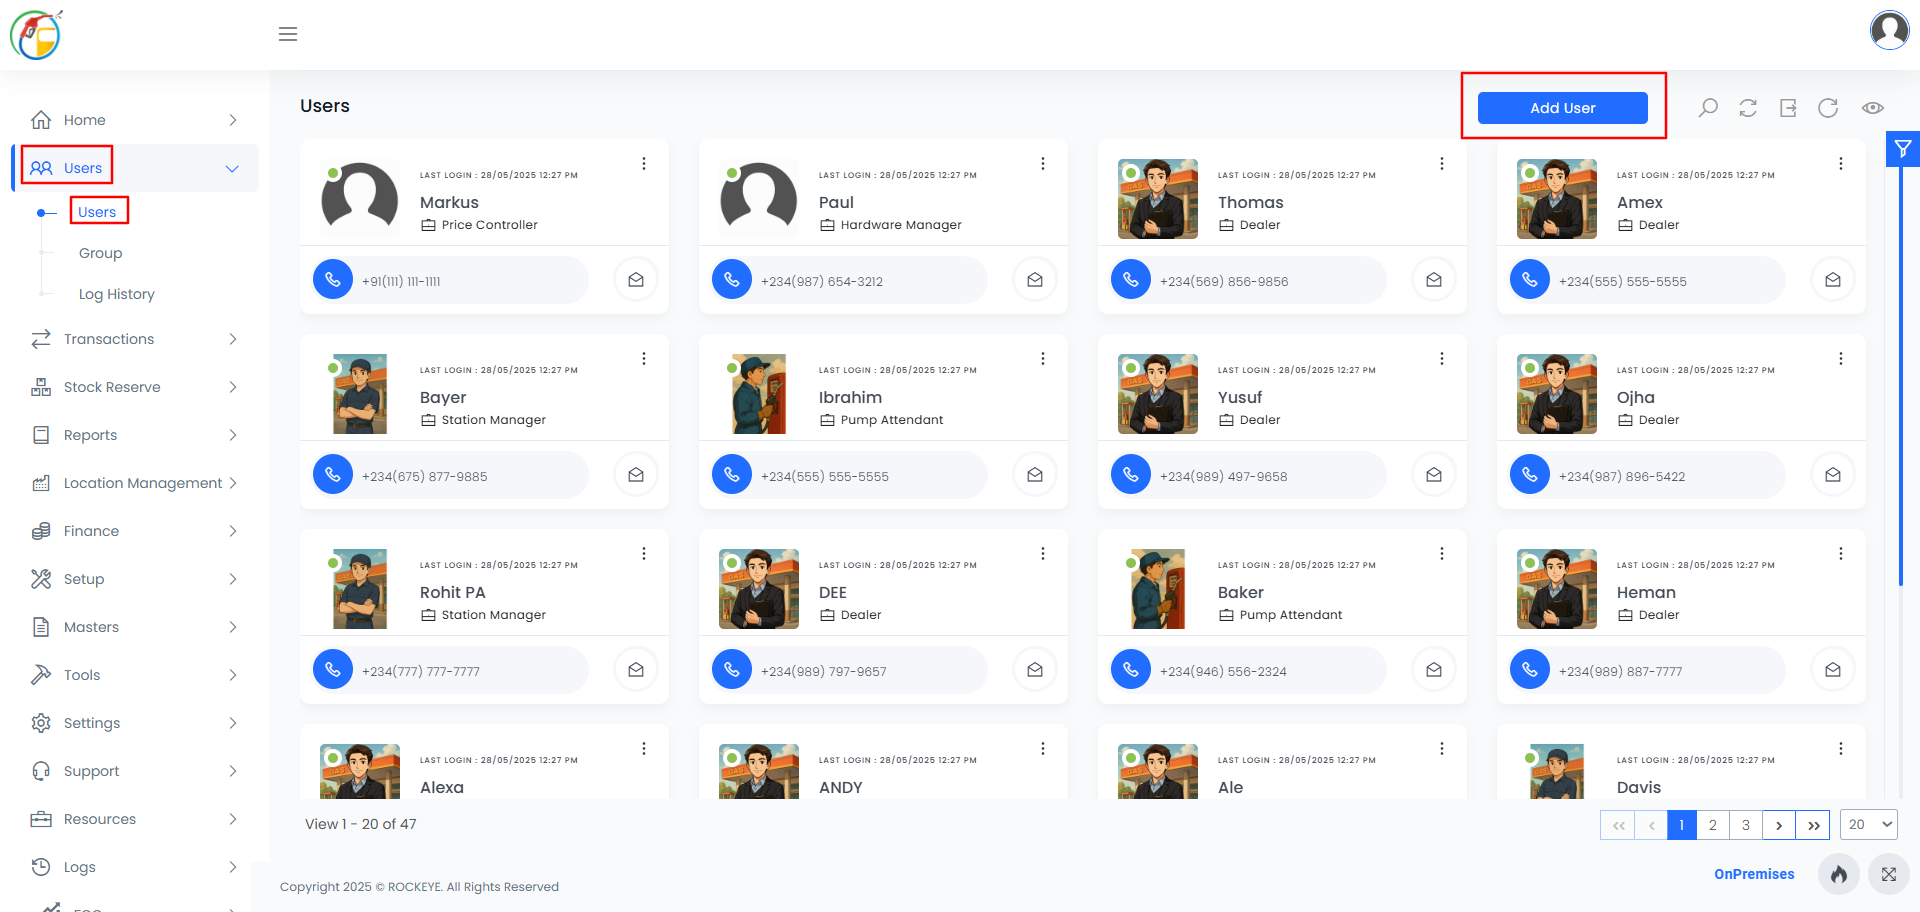The width and height of the screenshot is (1920, 912).
Task: Click the OnPremises link
Action: click(1754, 874)
